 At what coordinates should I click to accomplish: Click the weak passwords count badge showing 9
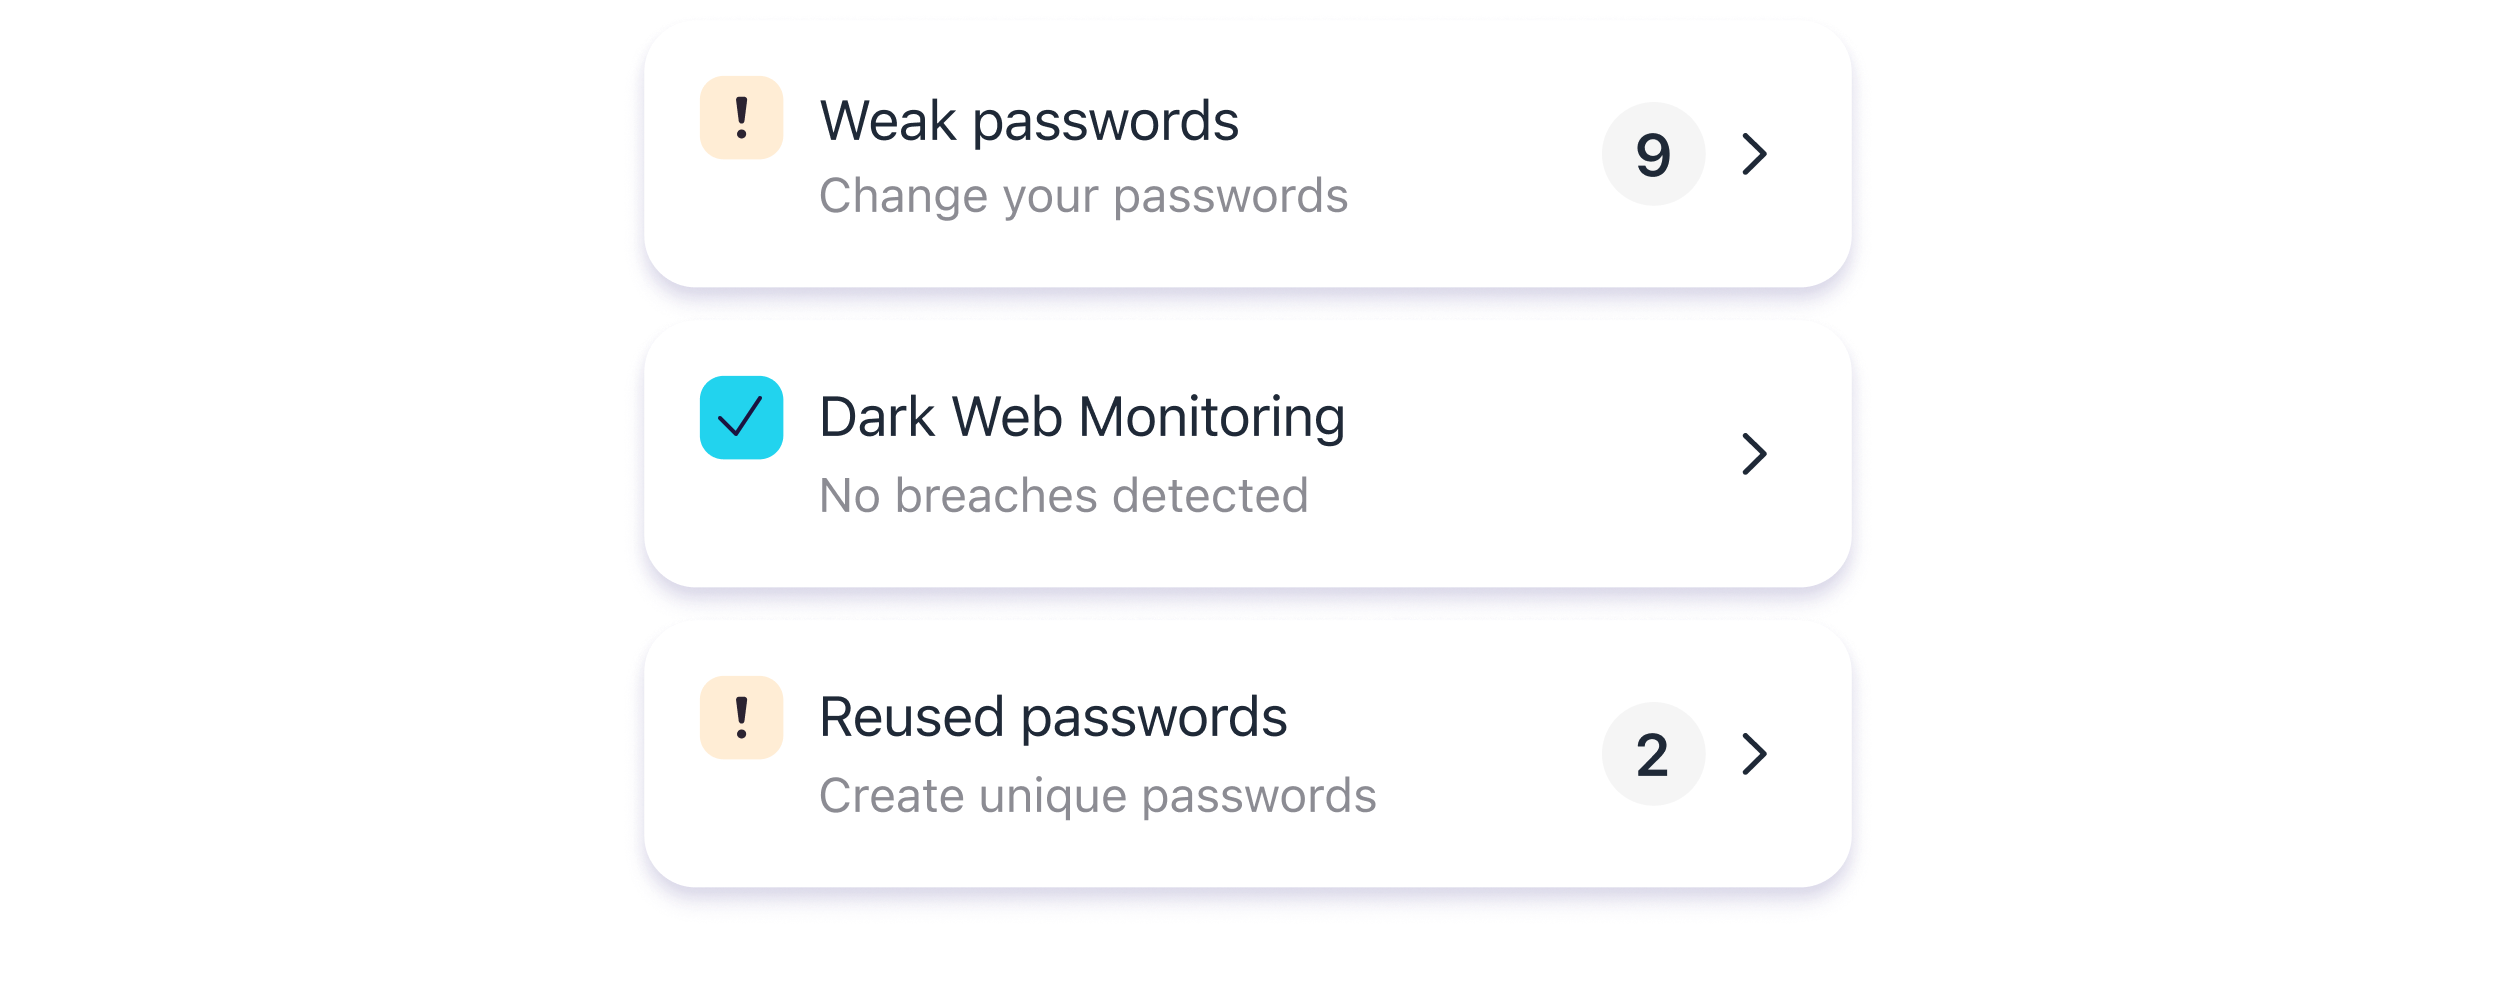1653,154
